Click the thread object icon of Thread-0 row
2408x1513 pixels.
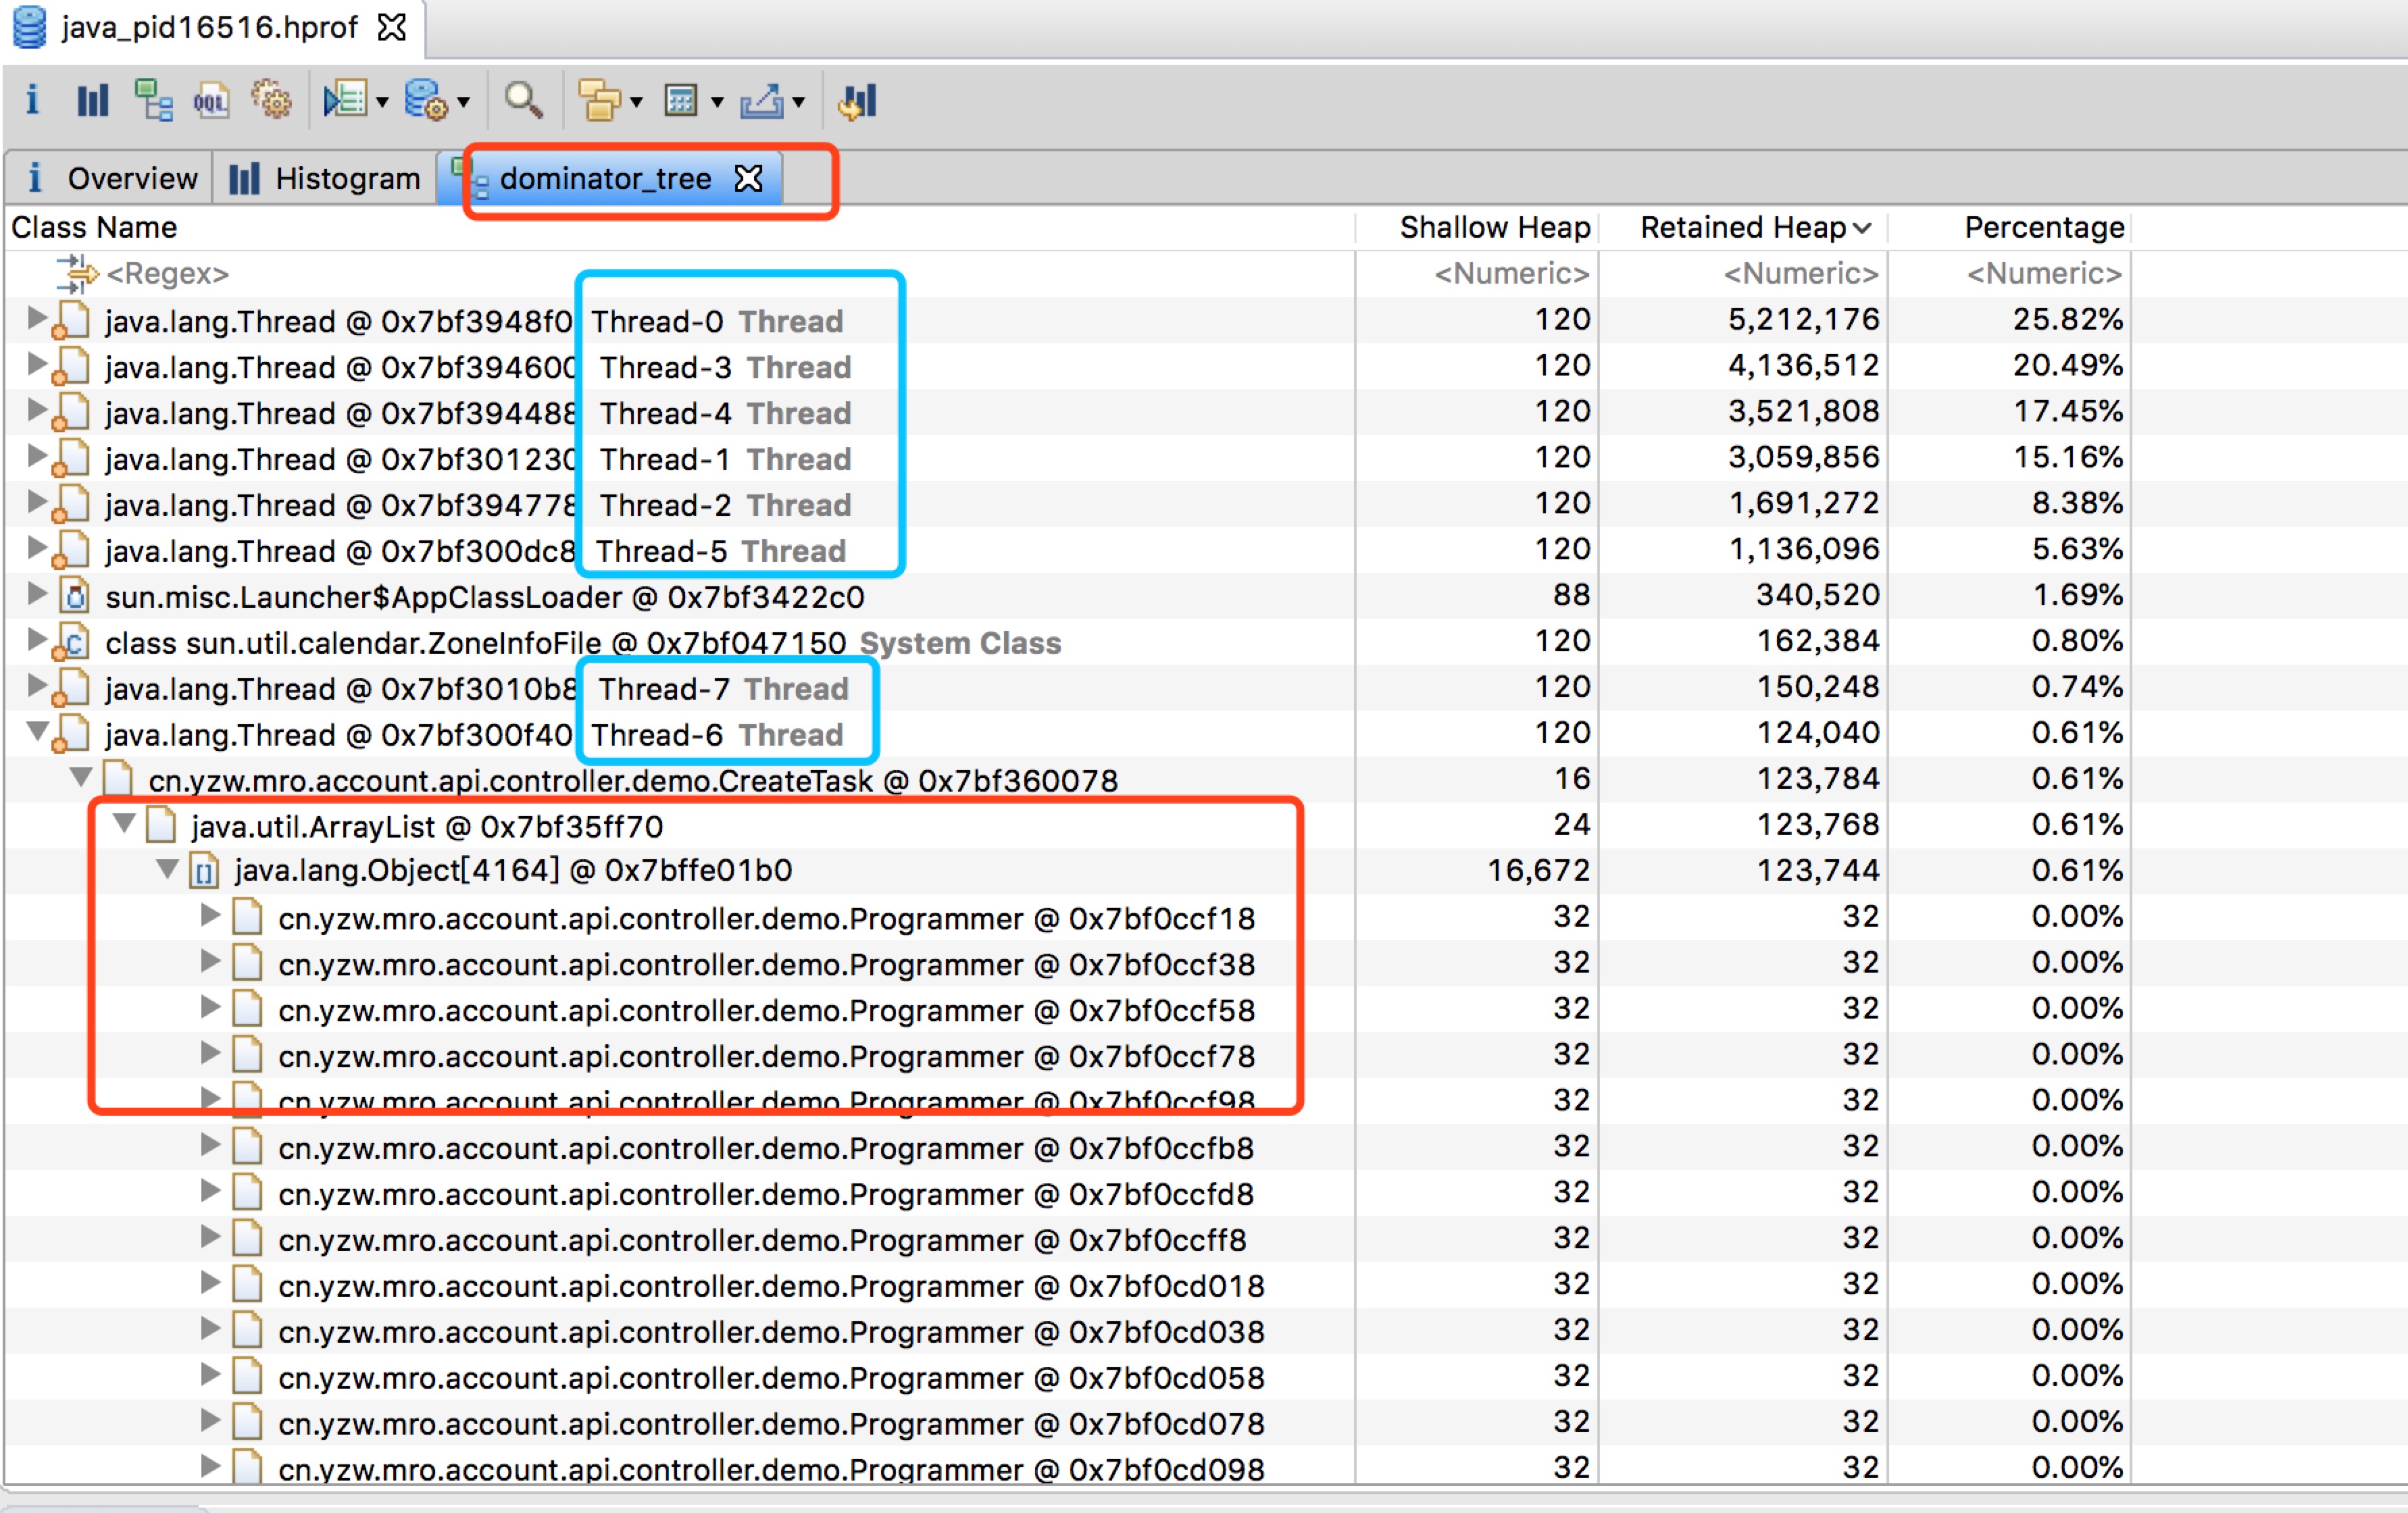pyautogui.click(x=72, y=320)
